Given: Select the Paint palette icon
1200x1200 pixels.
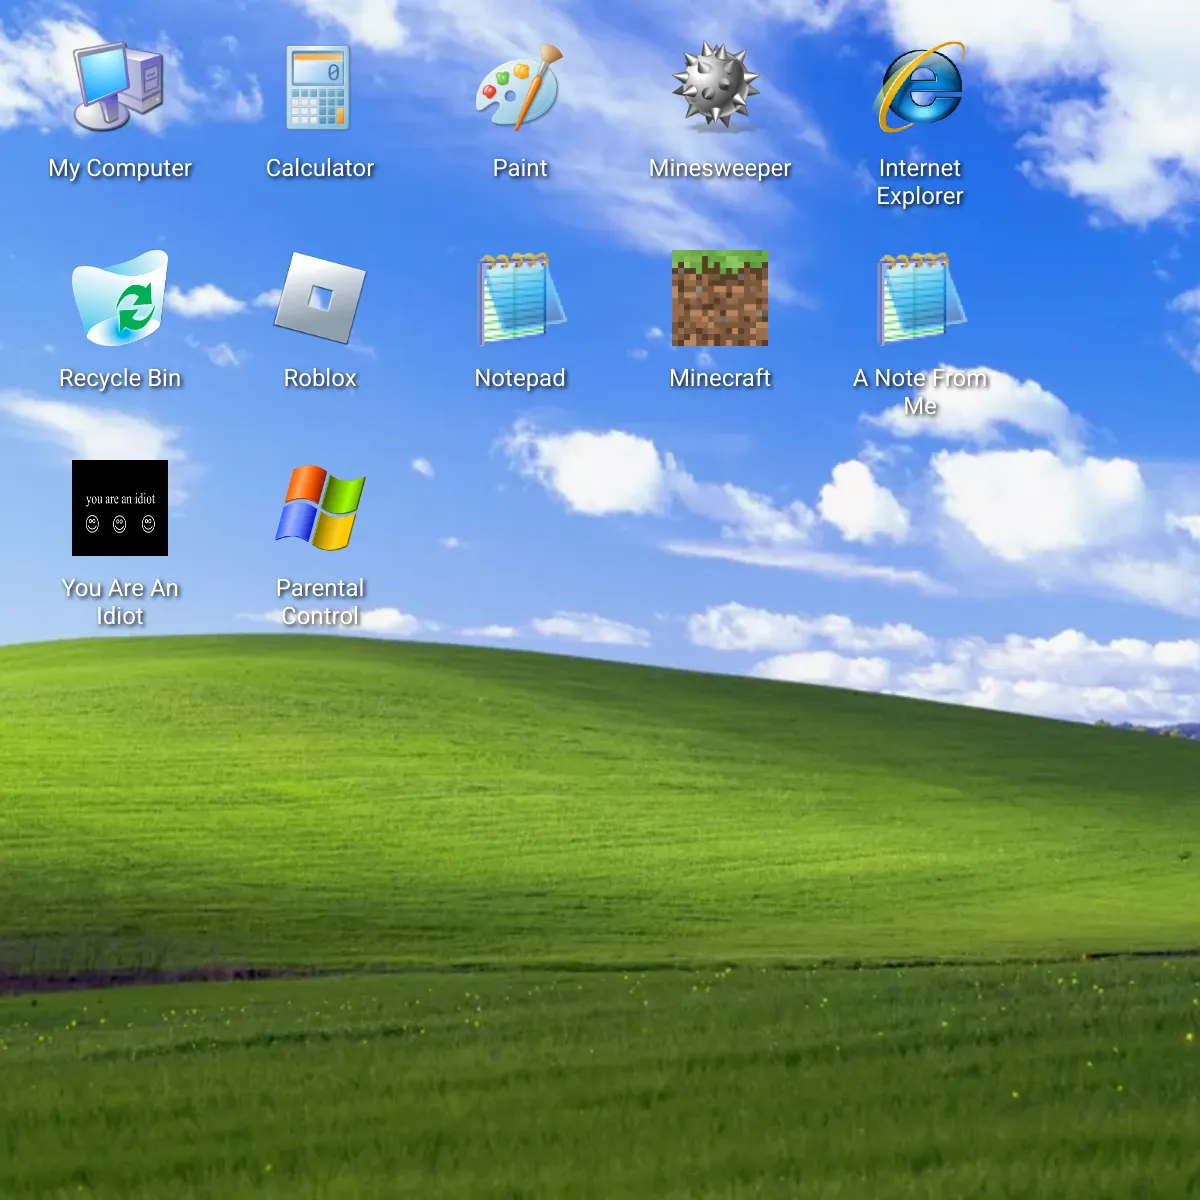Looking at the screenshot, I should click(520, 88).
